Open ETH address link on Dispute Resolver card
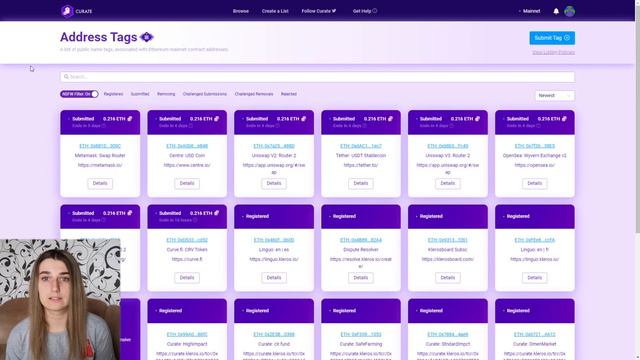Viewport: 640px width, 360px height. point(361,240)
